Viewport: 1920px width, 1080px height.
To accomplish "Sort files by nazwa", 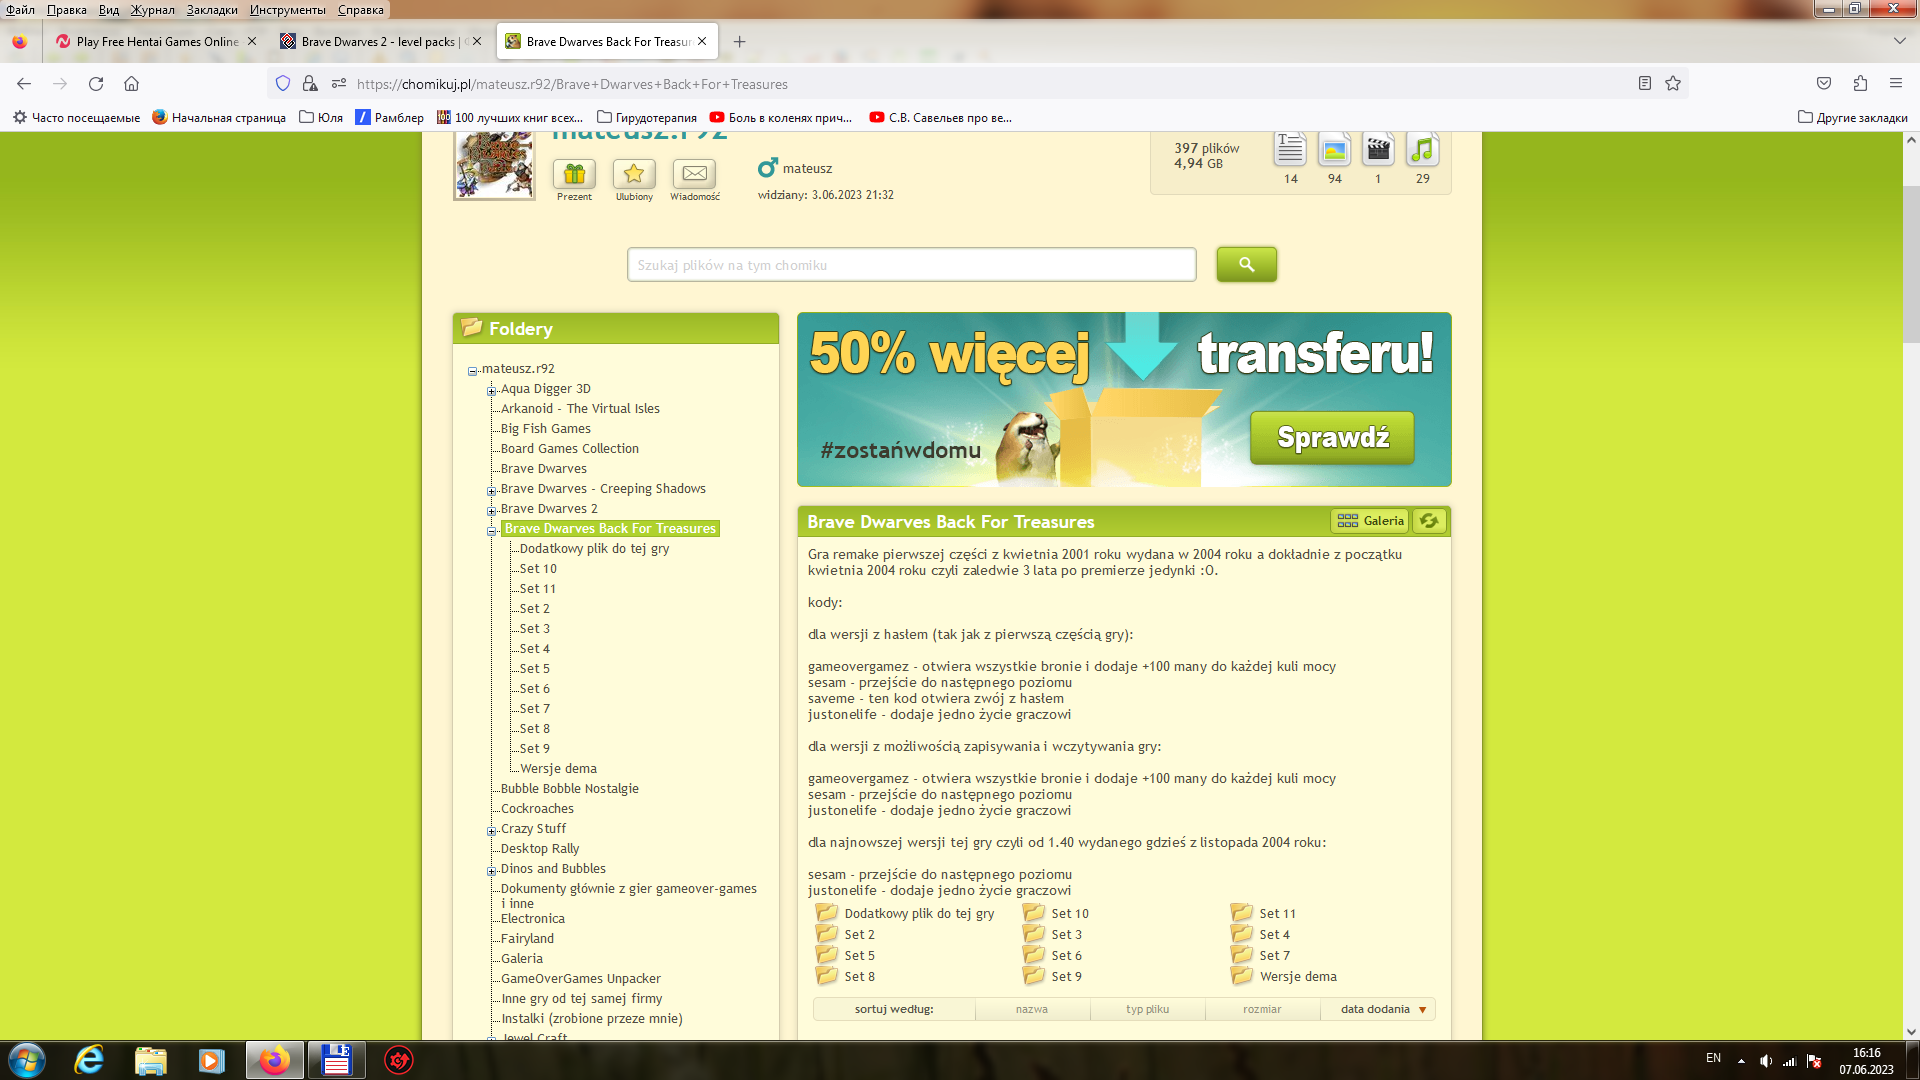I will click(x=1032, y=1009).
